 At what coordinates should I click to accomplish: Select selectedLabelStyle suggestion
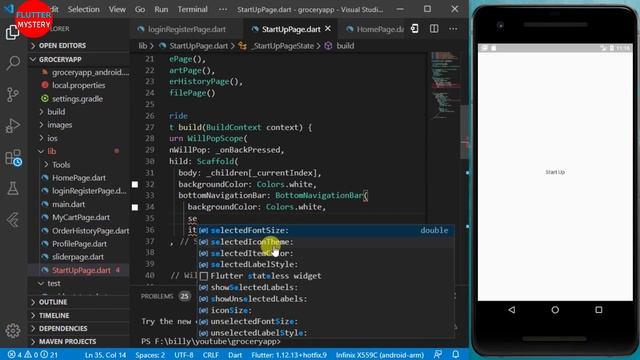click(x=326, y=264)
